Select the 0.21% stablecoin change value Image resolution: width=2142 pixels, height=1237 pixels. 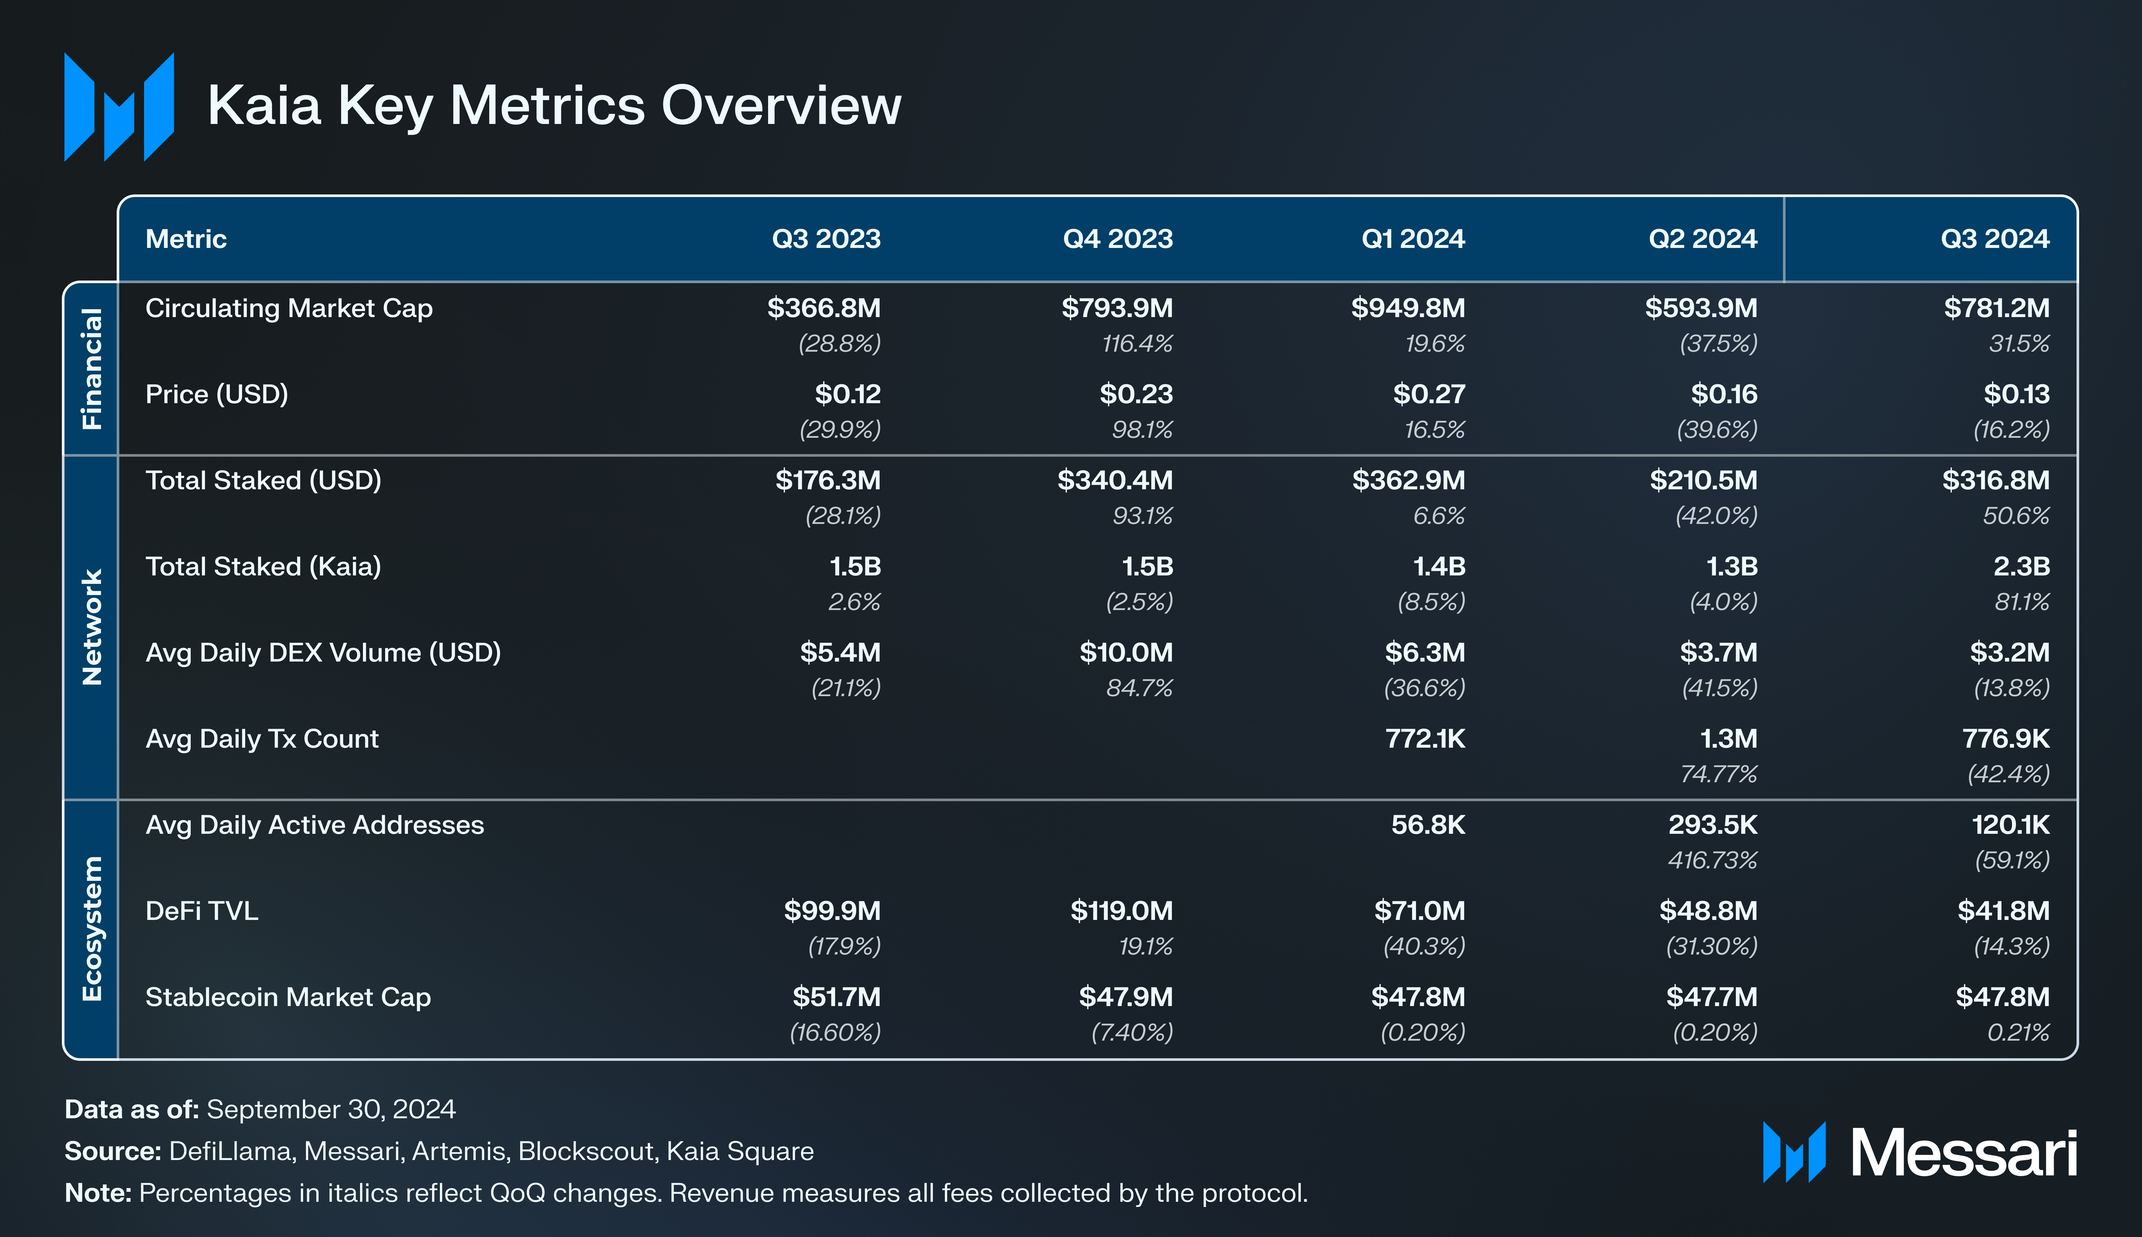click(2019, 1033)
